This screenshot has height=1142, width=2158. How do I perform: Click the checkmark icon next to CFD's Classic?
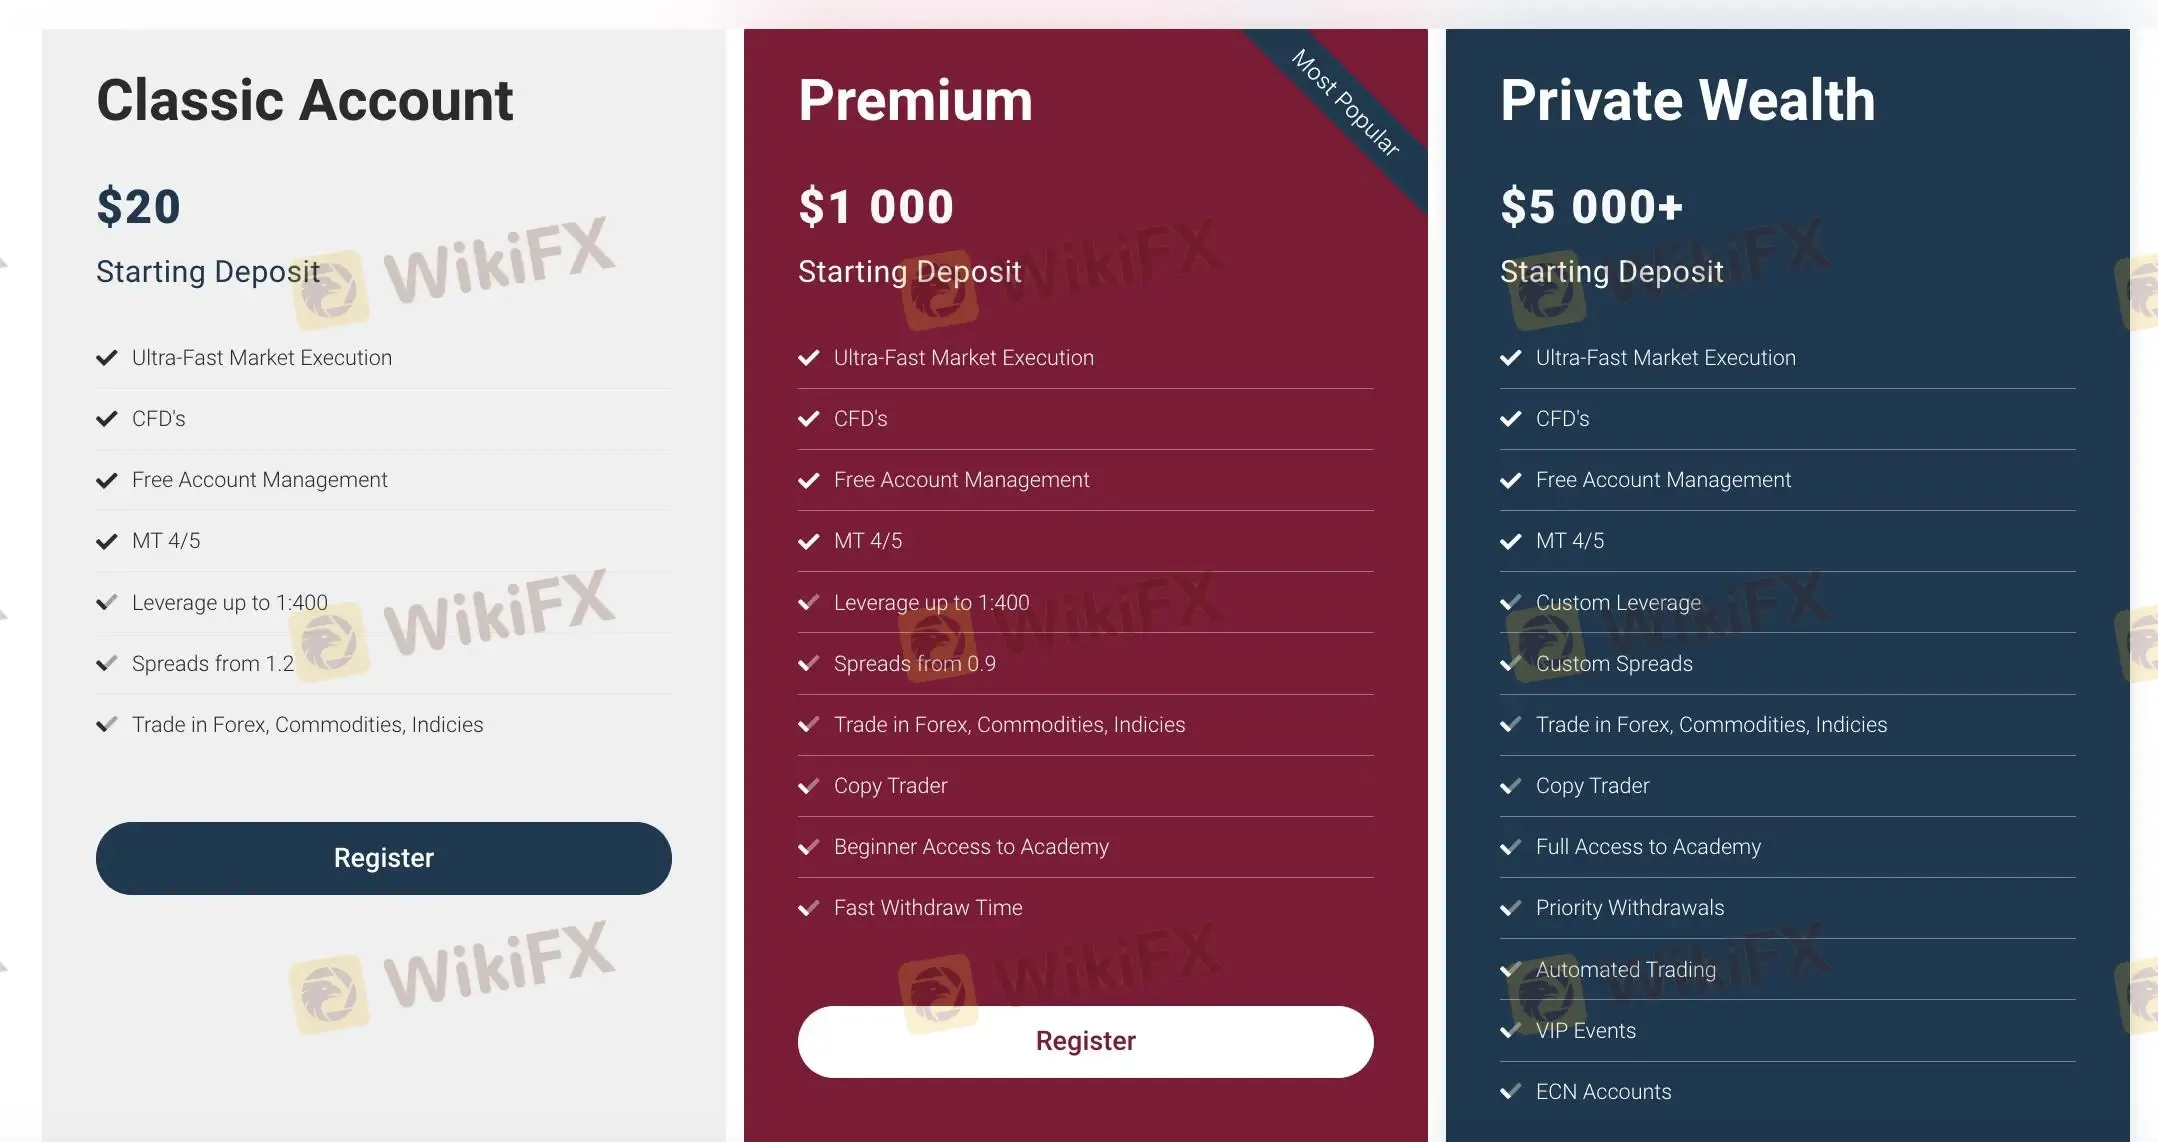[x=107, y=418]
